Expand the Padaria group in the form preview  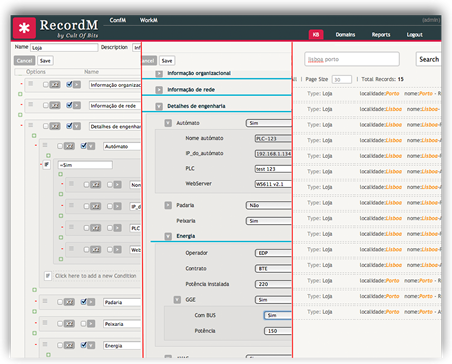168,205
